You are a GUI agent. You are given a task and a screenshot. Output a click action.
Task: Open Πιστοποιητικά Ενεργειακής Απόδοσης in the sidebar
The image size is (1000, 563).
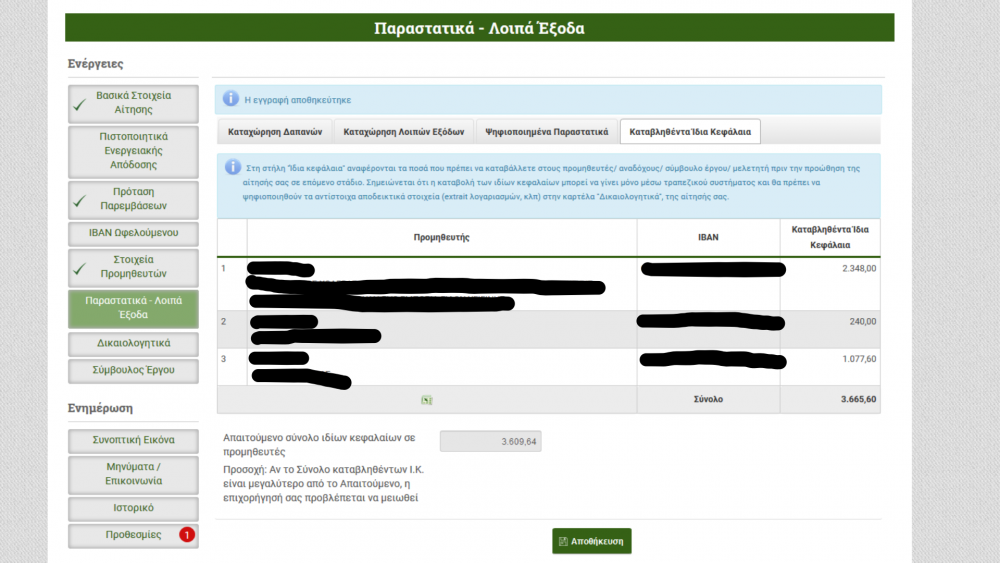pos(133,150)
